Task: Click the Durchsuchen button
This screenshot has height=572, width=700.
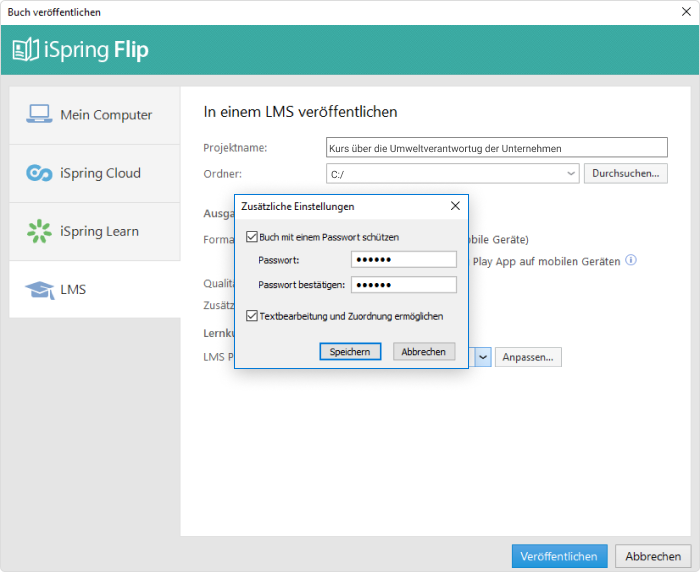Action: (625, 173)
